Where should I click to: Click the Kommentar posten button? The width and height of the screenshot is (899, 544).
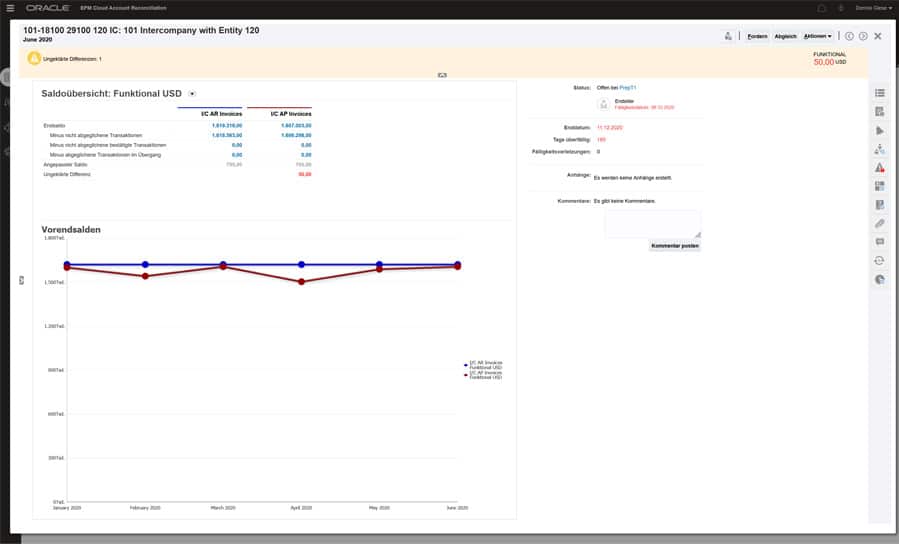pyautogui.click(x=675, y=246)
